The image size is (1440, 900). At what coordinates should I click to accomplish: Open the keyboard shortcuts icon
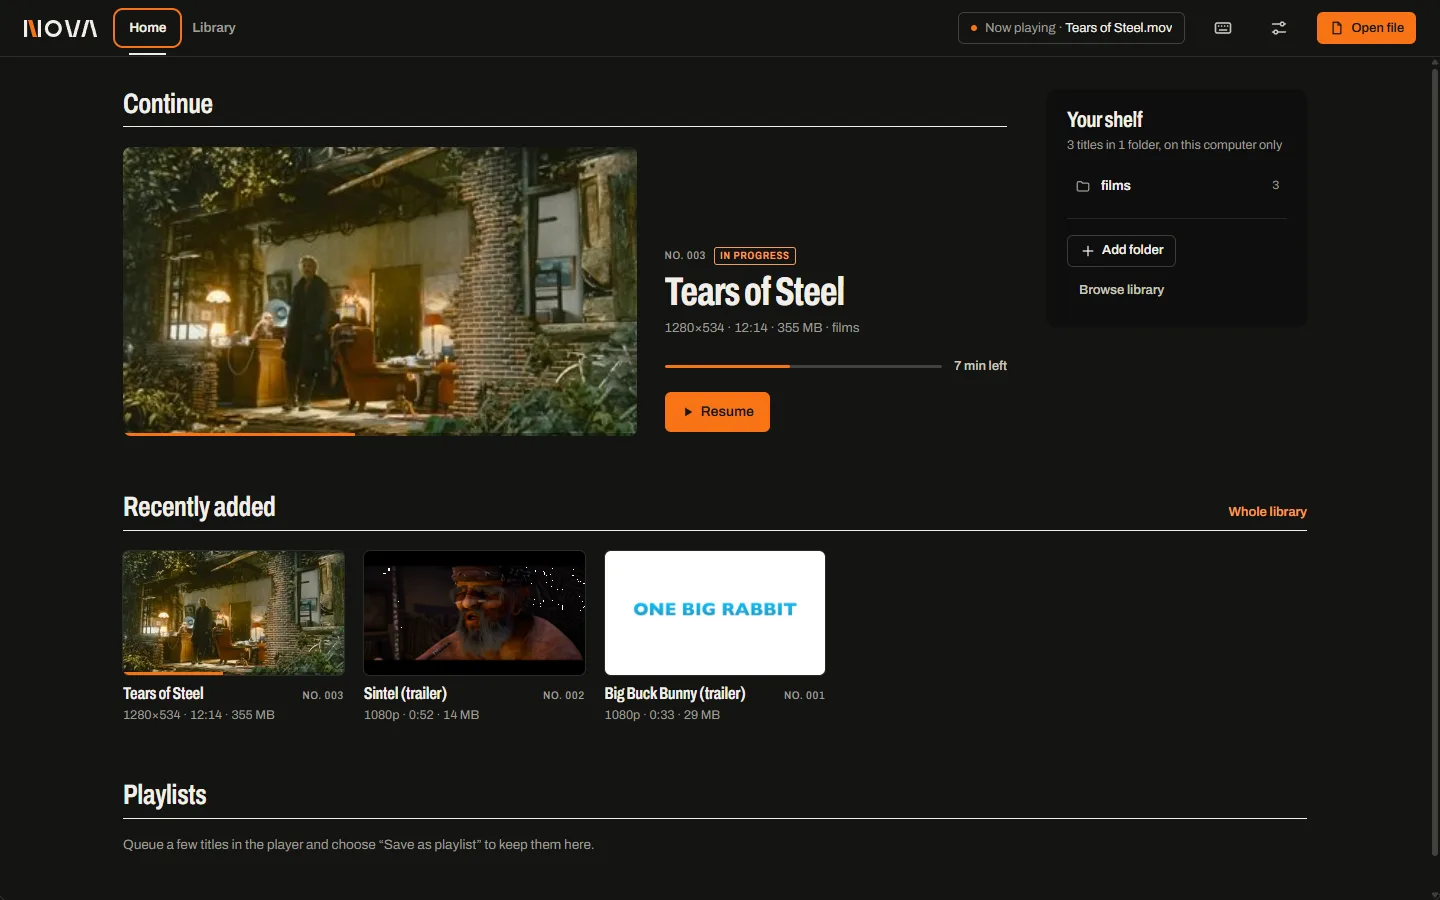(x=1223, y=28)
